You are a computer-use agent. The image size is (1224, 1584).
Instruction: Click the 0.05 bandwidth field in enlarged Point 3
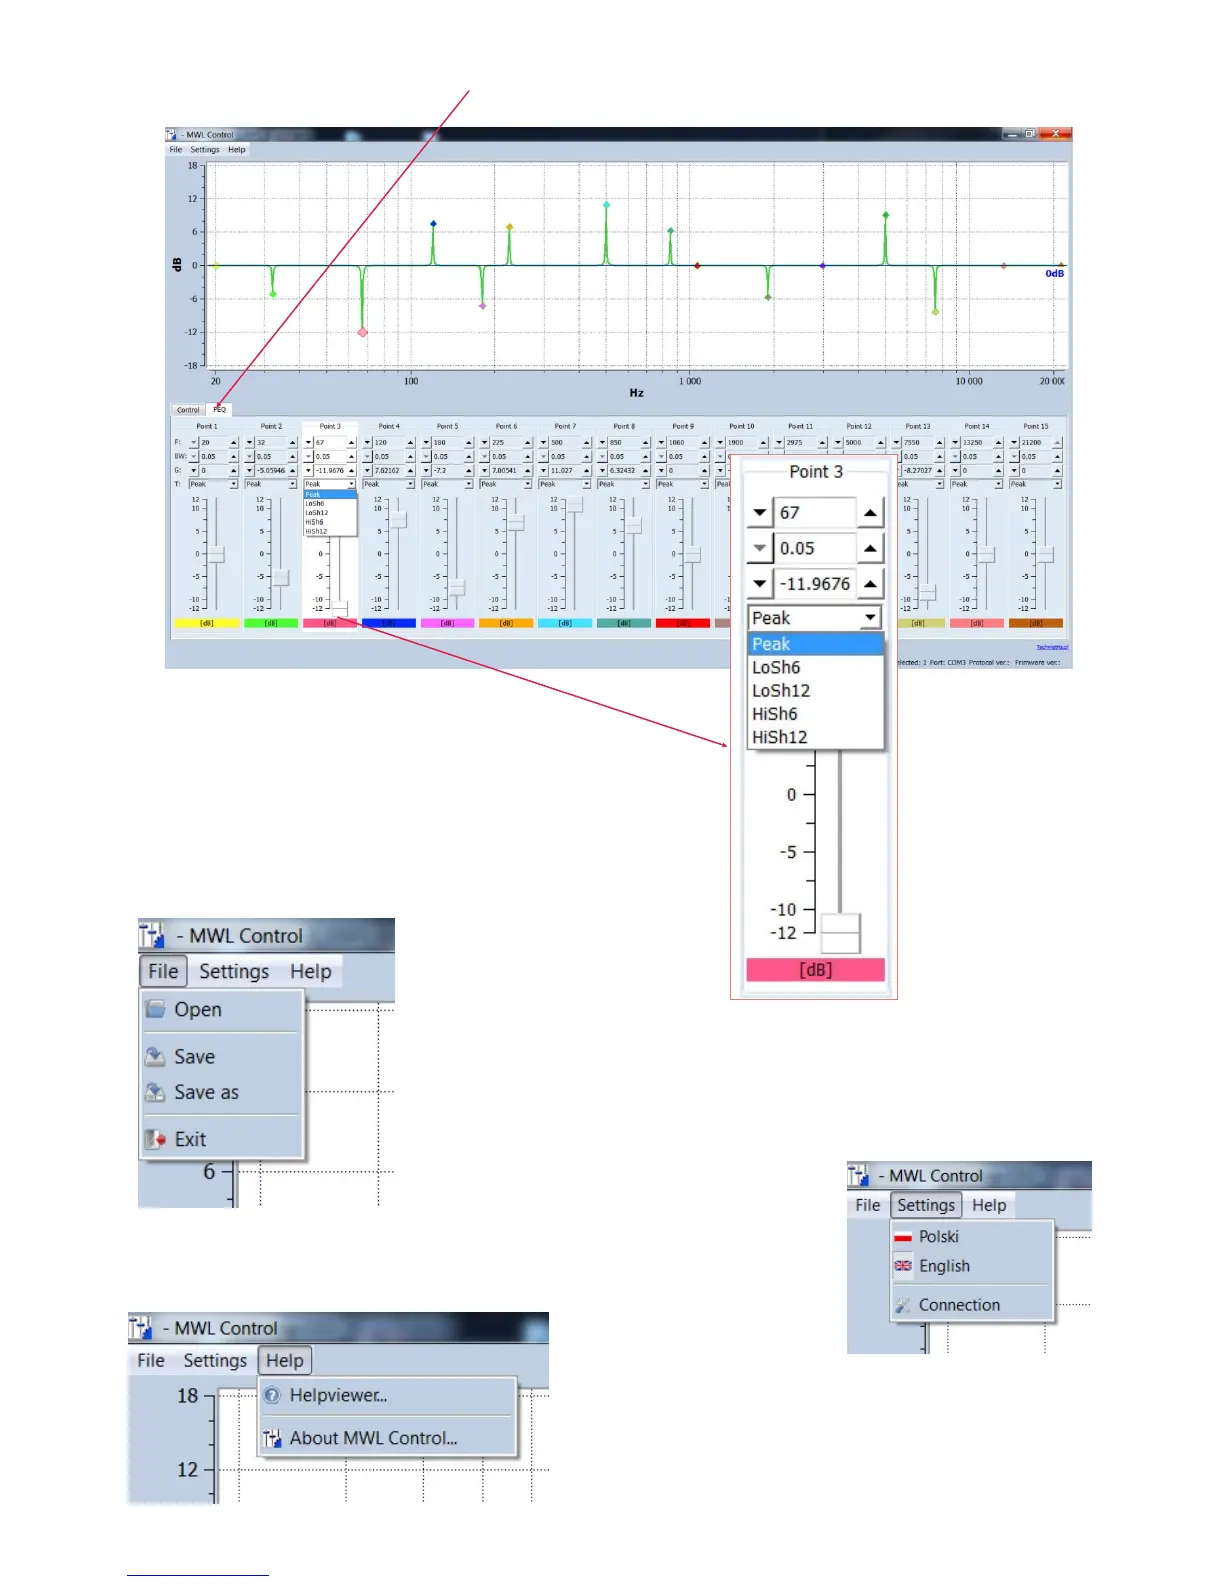(814, 548)
